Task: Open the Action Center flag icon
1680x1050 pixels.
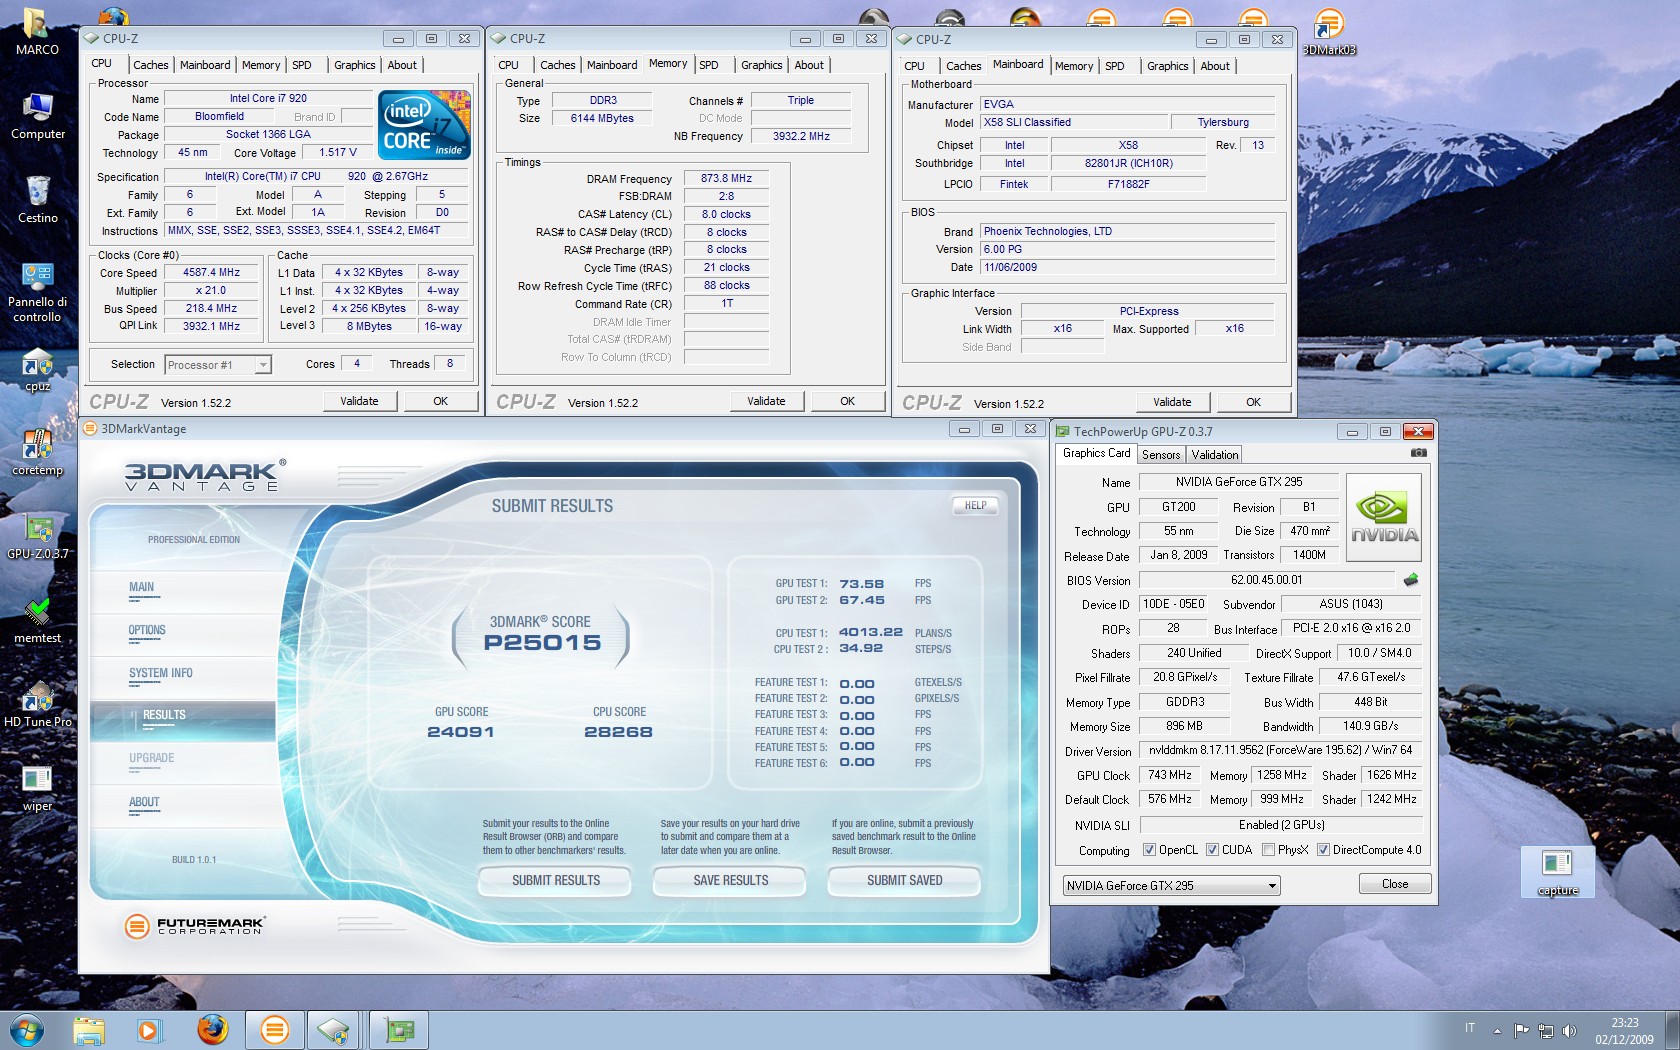Action: tap(1521, 1031)
